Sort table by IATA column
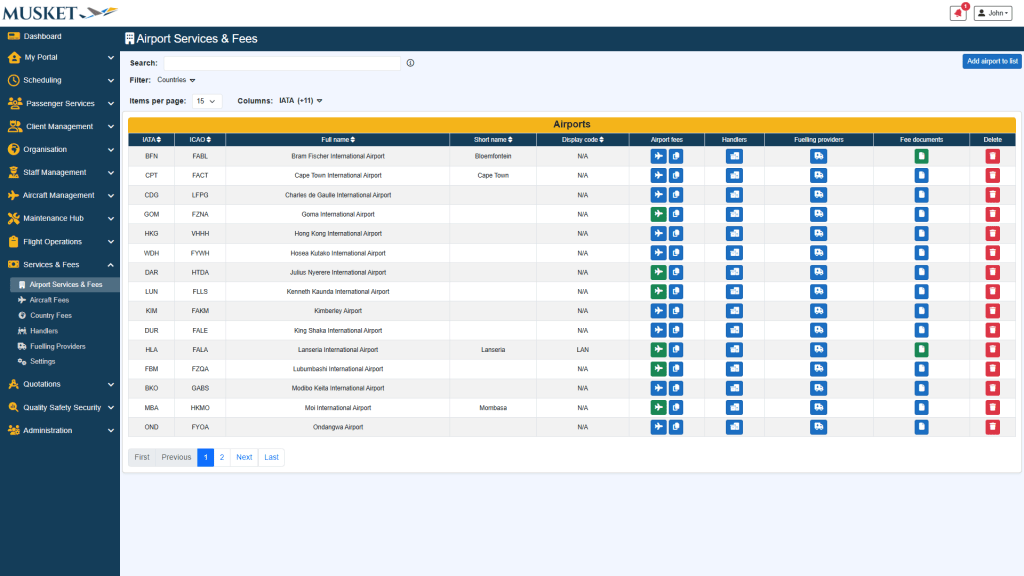The image size is (1024, 576). pyautogui.click(x=151, y=139)
